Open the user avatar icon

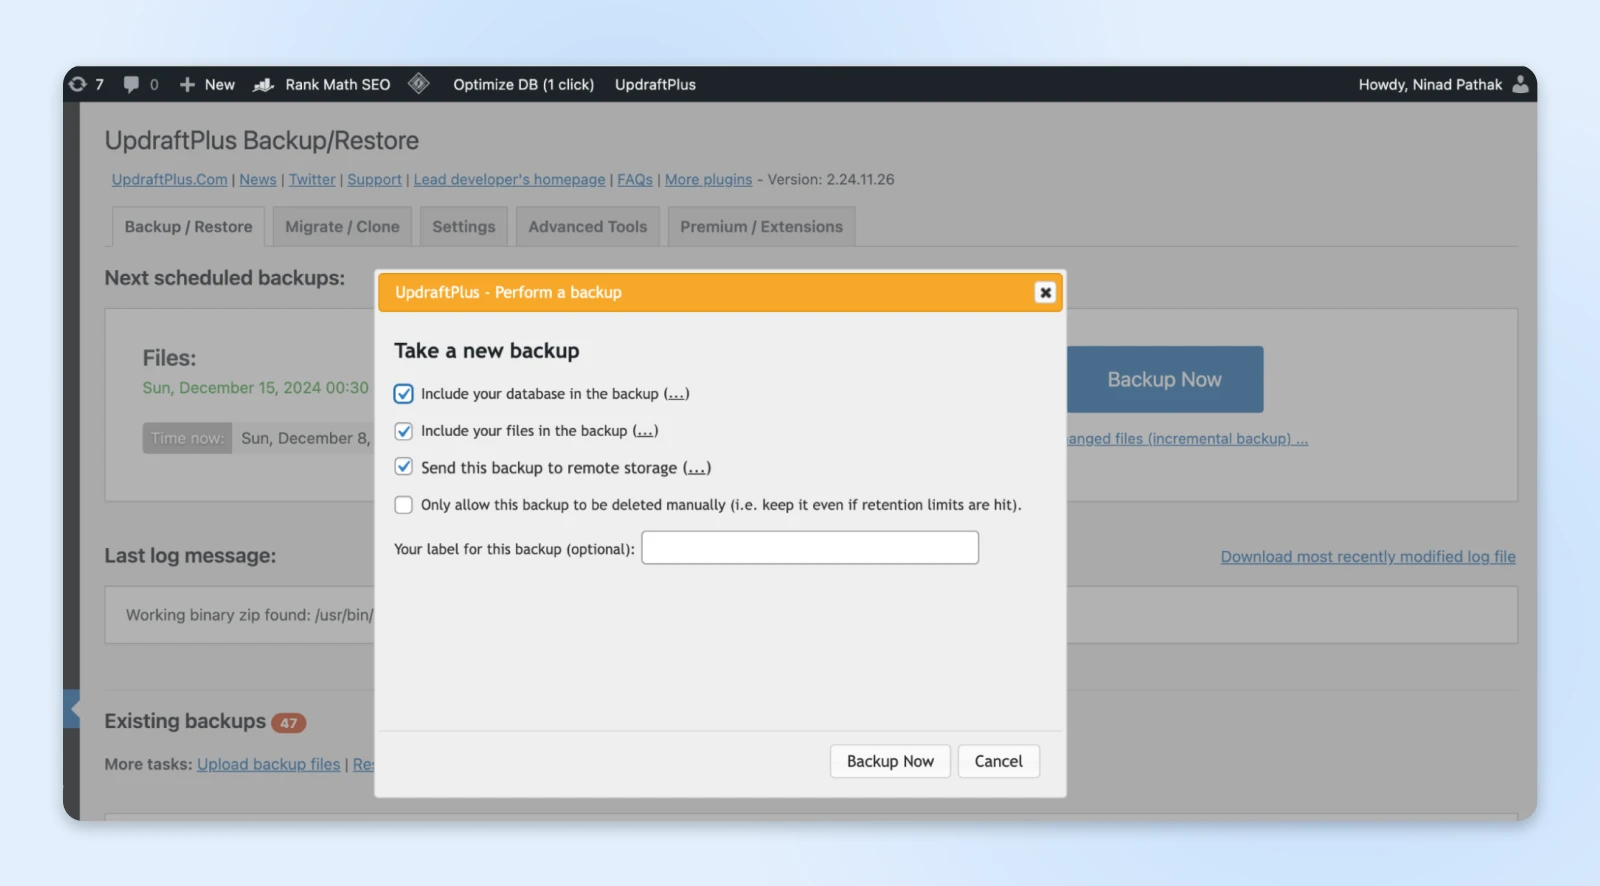click(x=1521, y=84)
